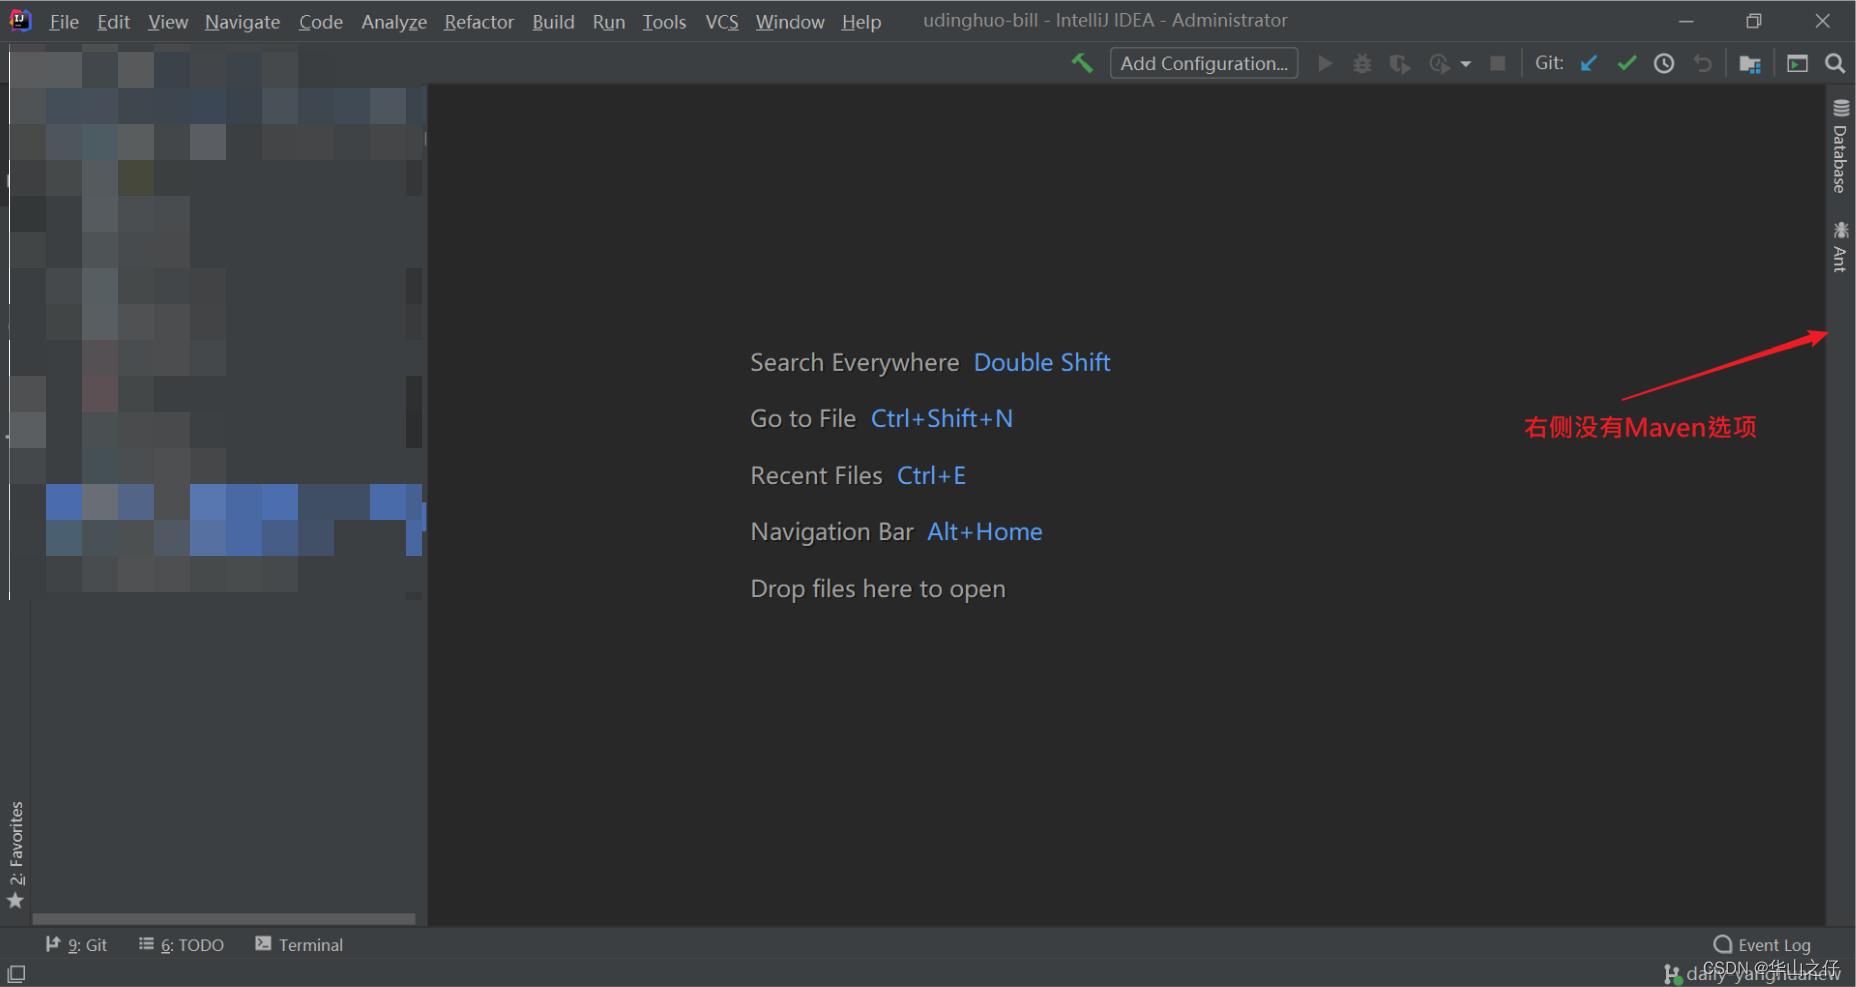Click the project panel horizontal scrollbar

pos(224,918)
